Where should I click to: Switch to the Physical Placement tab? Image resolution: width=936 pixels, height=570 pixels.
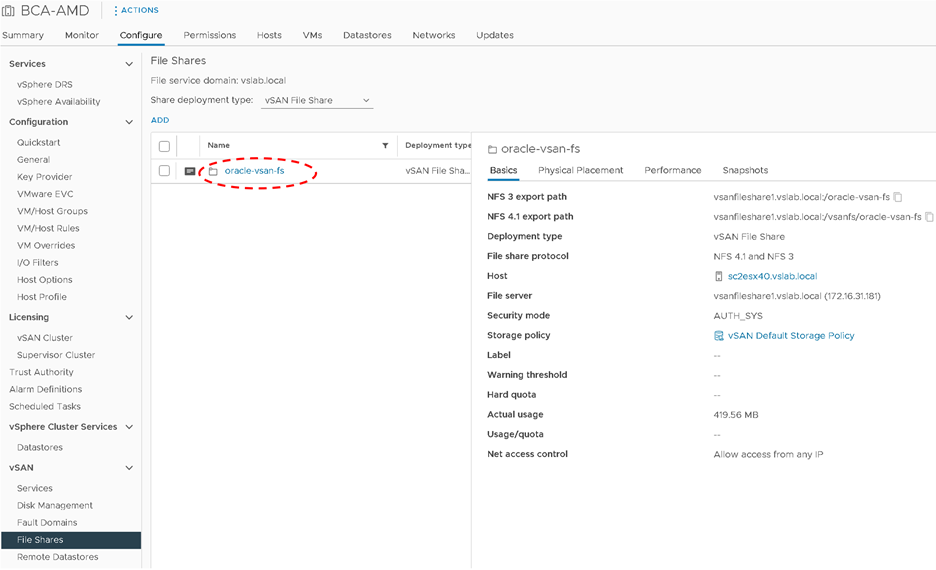click(580, 170)
